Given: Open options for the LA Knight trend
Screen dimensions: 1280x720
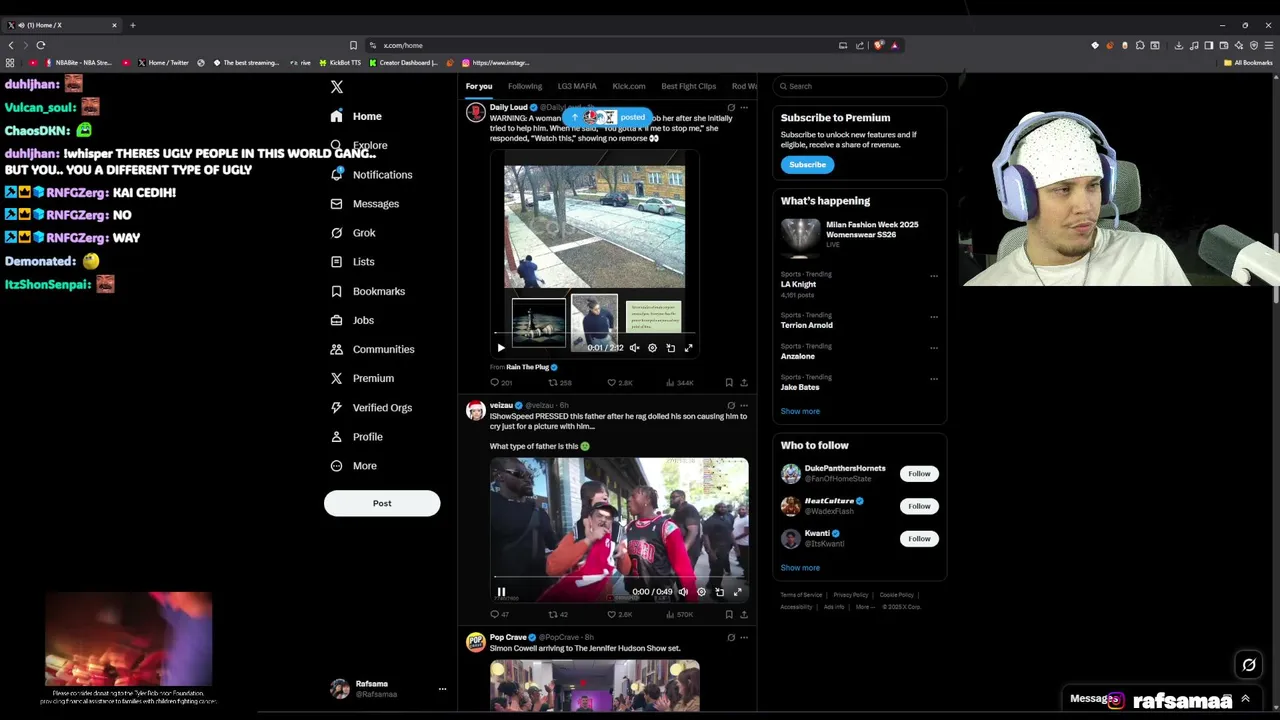Looking at the screenshot, I should click(934, 276).
